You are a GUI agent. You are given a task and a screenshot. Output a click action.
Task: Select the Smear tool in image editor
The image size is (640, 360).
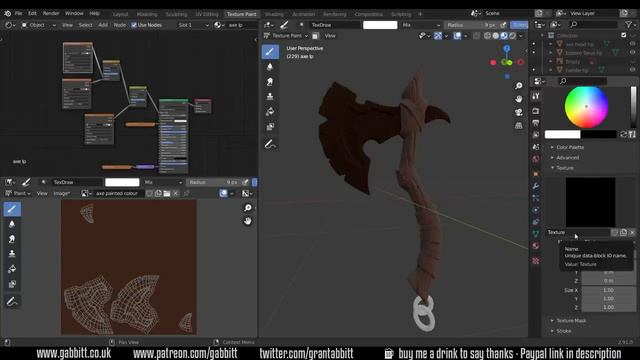pos(12,239)
